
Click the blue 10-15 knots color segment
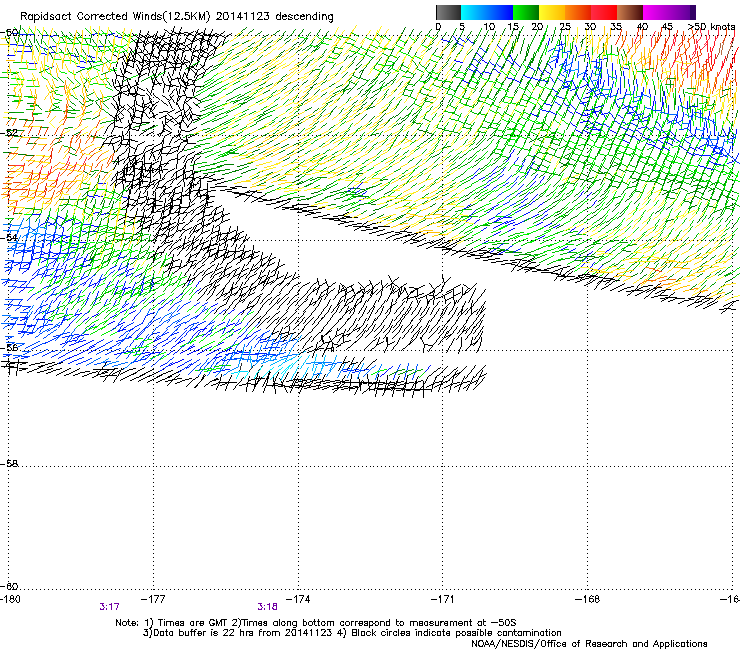(500, 12)
